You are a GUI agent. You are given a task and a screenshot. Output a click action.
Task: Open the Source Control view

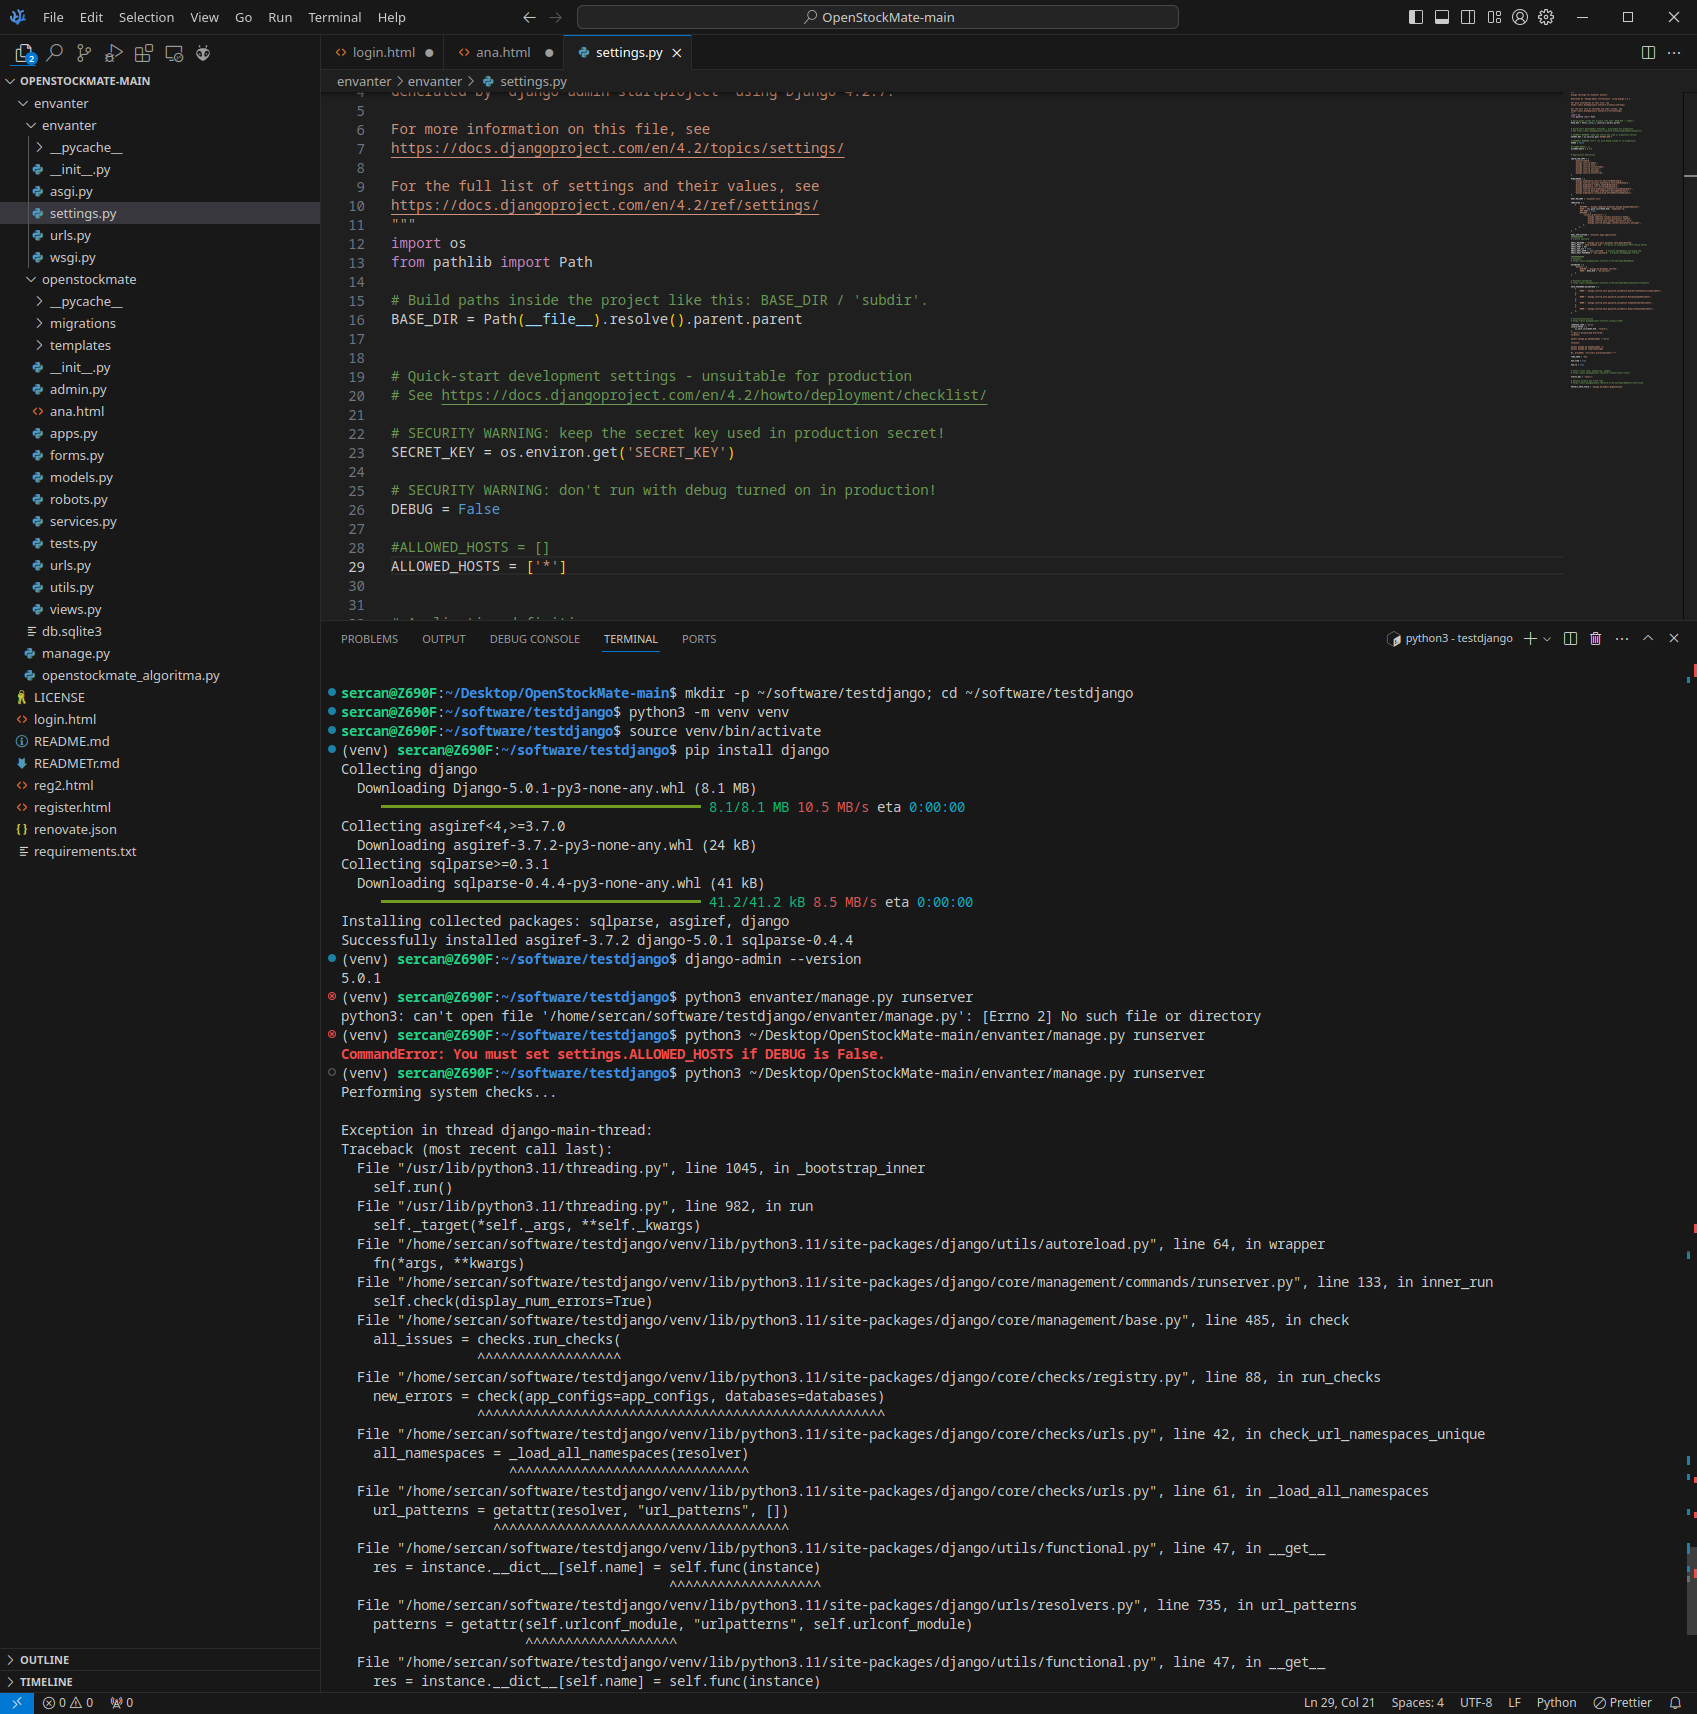click(x=84, y=53)
